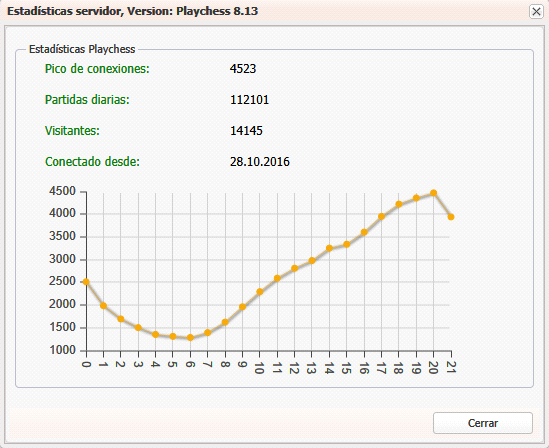The image size is (549, 448).
Task: Click the chart data point at hour 10
Action: point(259,292)
